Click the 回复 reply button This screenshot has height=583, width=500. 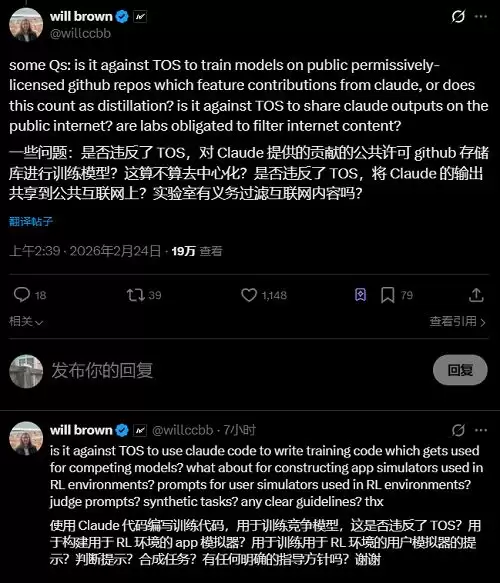pyautogui.click(x=460, y=370)
